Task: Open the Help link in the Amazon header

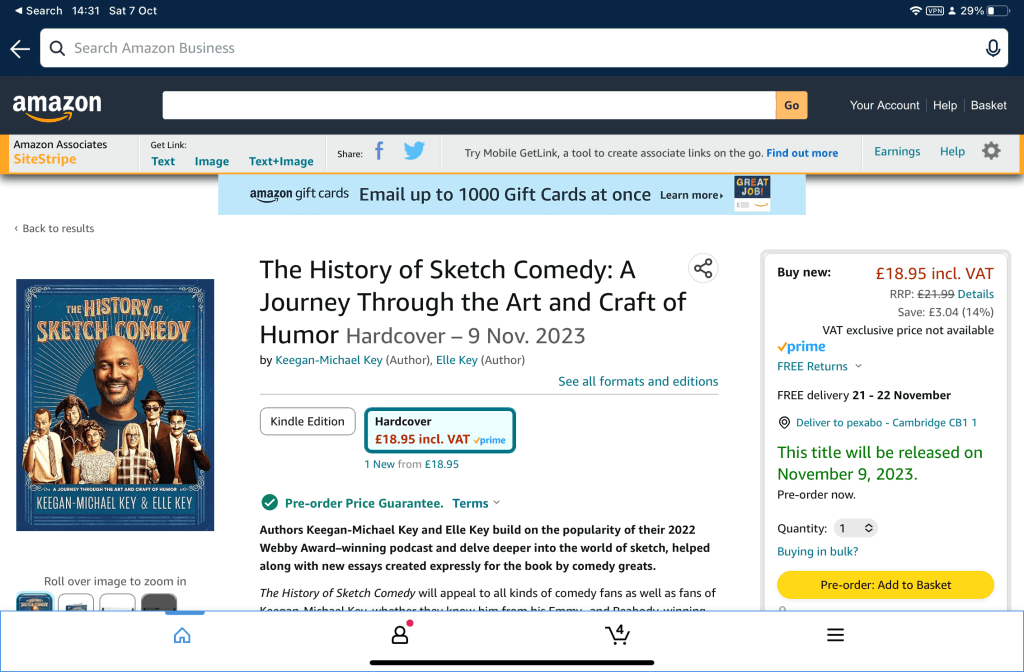Action: 944,105
